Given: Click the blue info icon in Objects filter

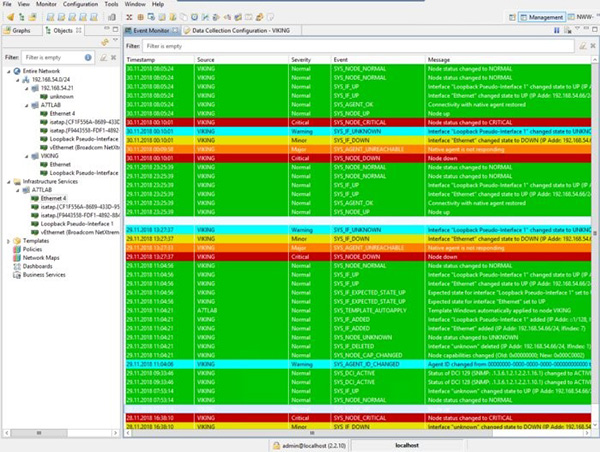Looking at the screenshot, I should [88, 57].
